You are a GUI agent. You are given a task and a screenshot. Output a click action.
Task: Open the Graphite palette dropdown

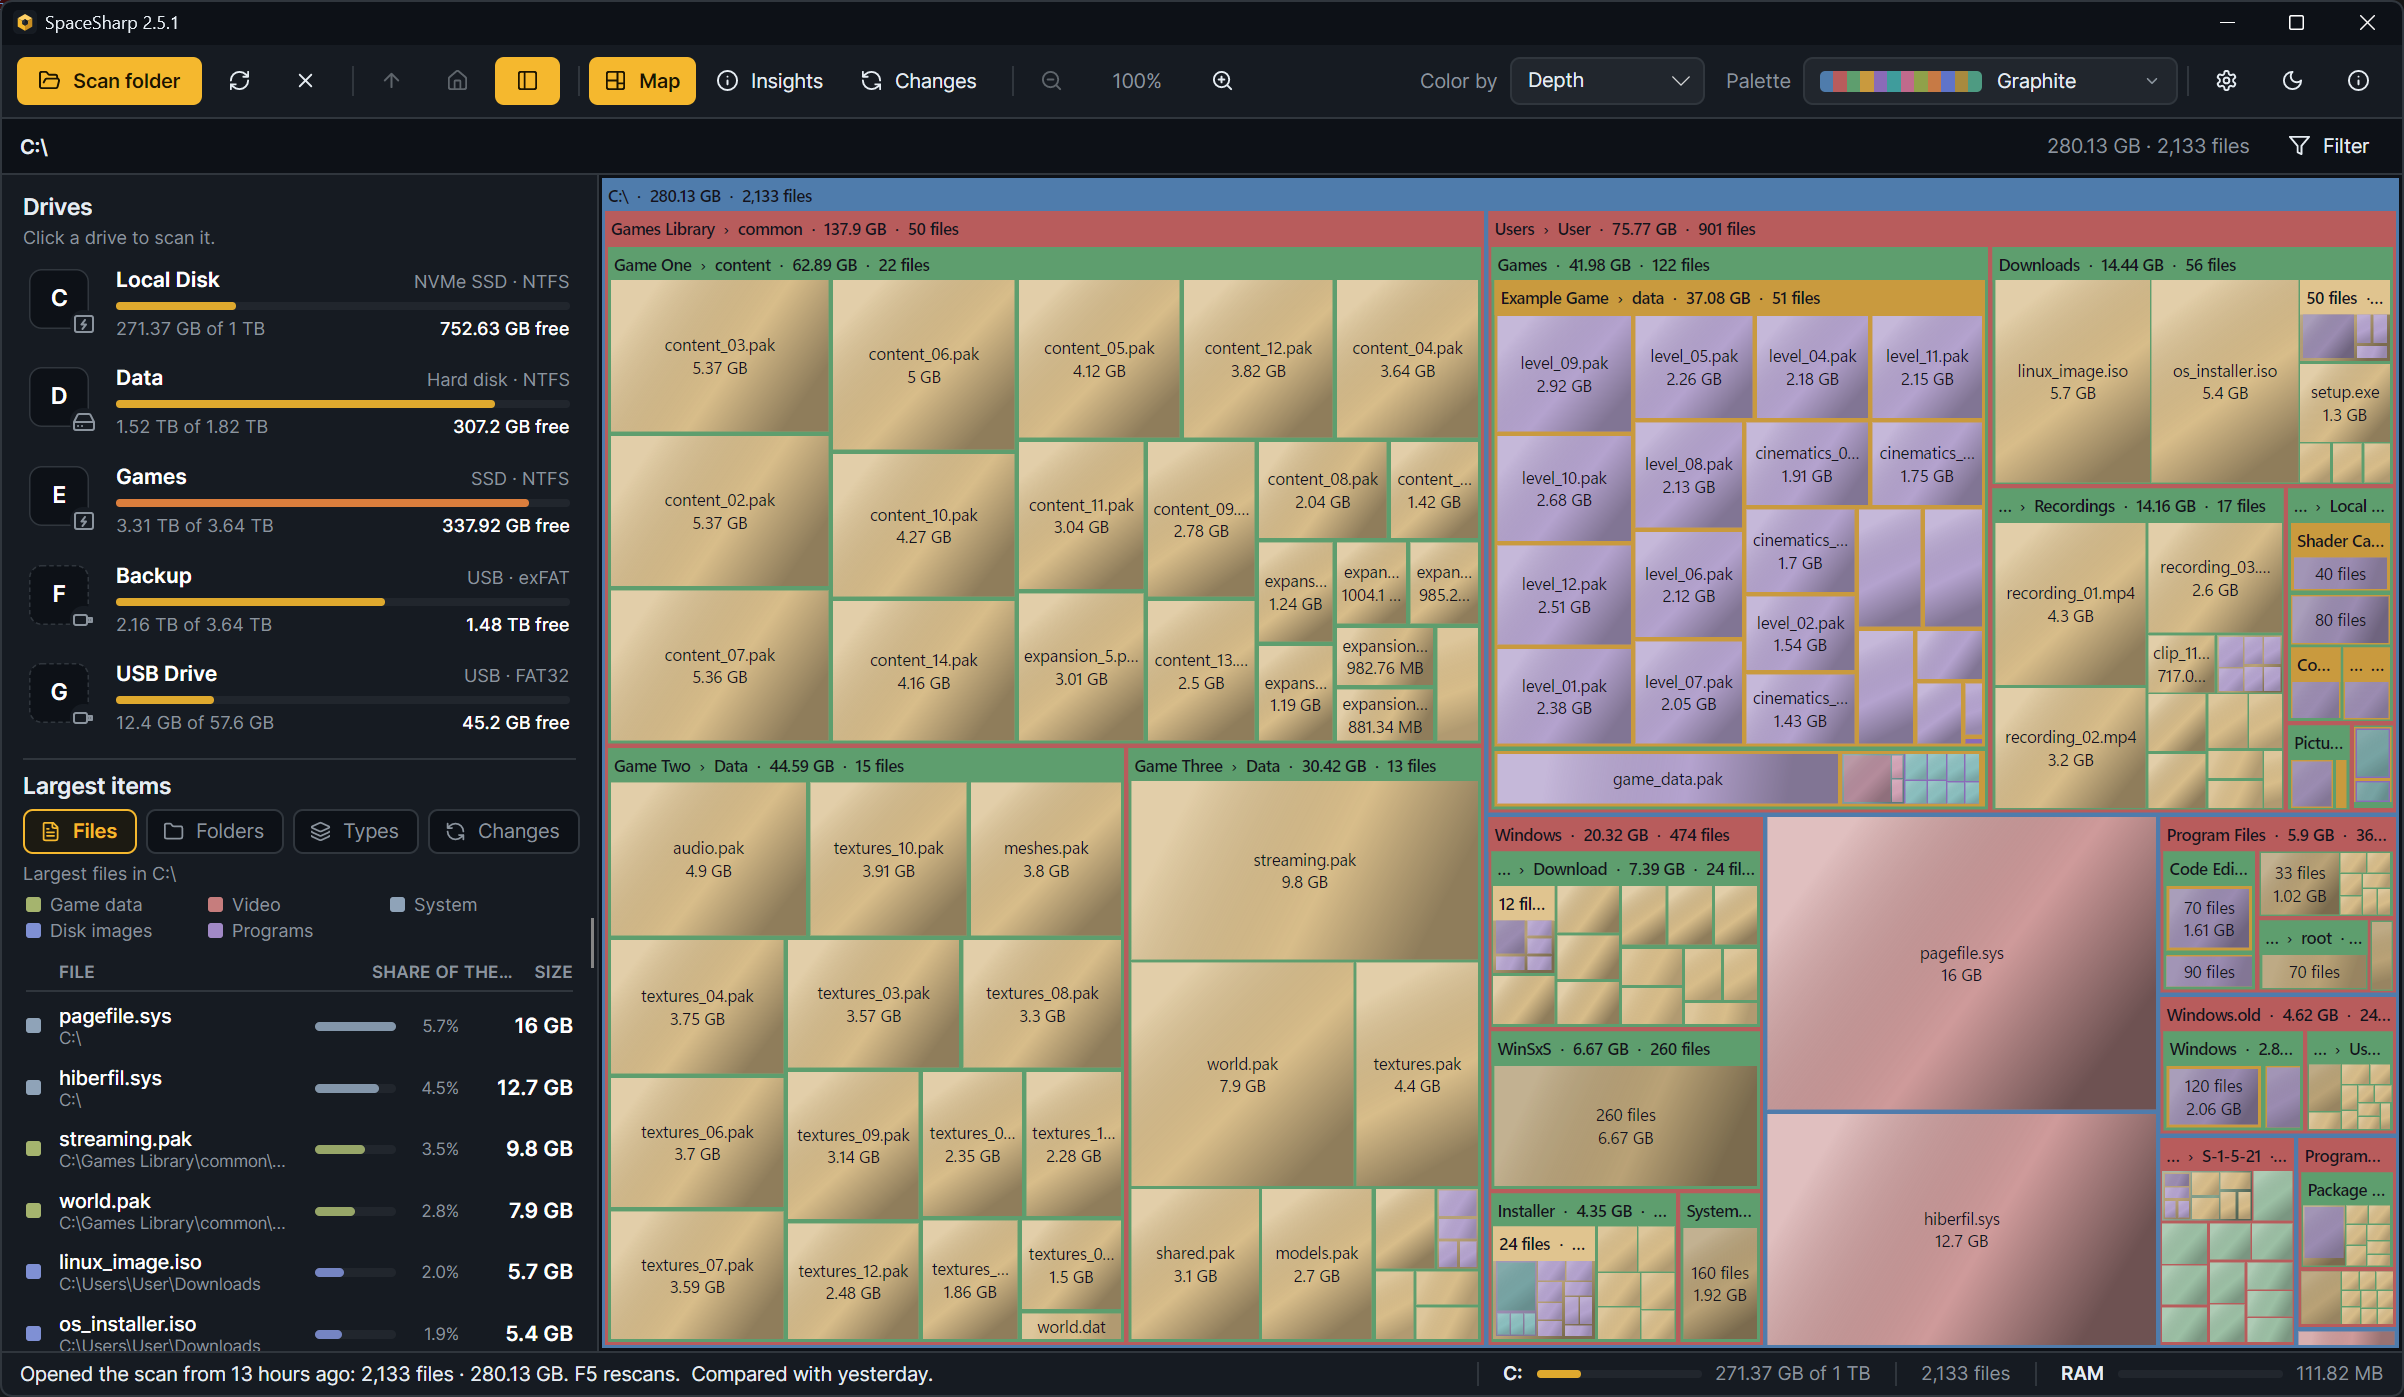tap(1990, 81)
